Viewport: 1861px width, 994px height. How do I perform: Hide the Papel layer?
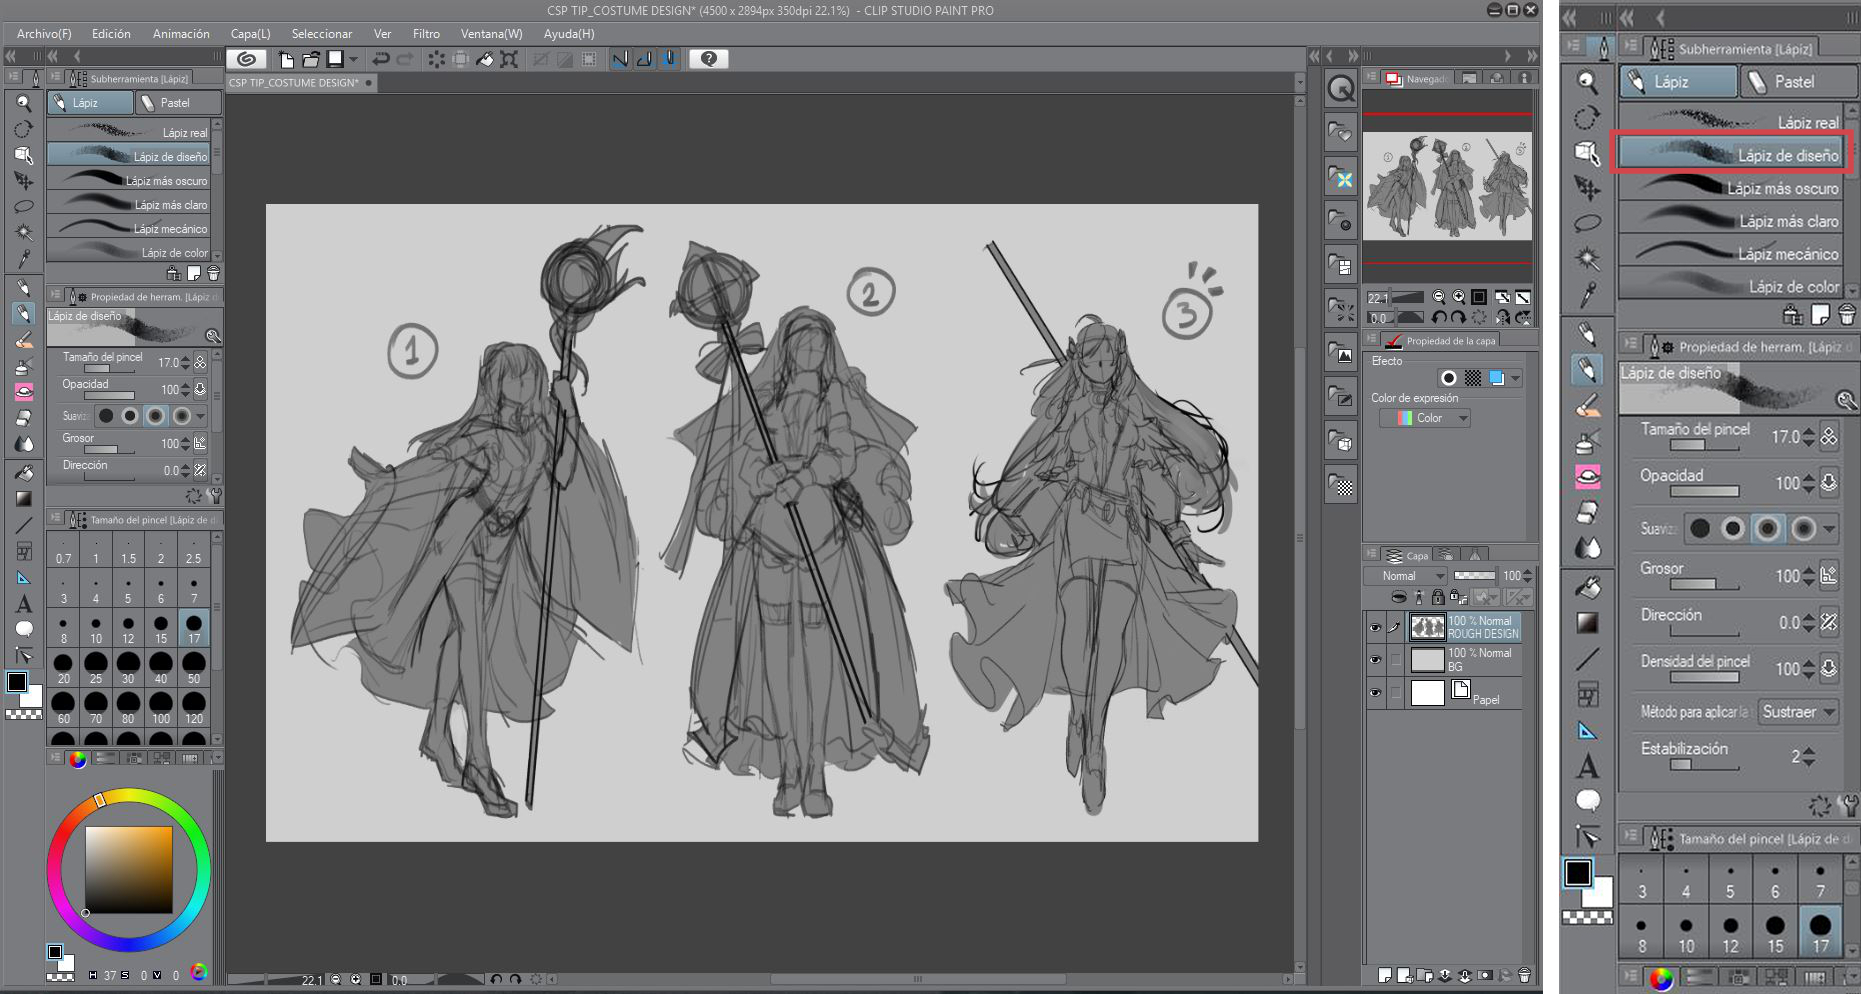tap(1375, 693)
